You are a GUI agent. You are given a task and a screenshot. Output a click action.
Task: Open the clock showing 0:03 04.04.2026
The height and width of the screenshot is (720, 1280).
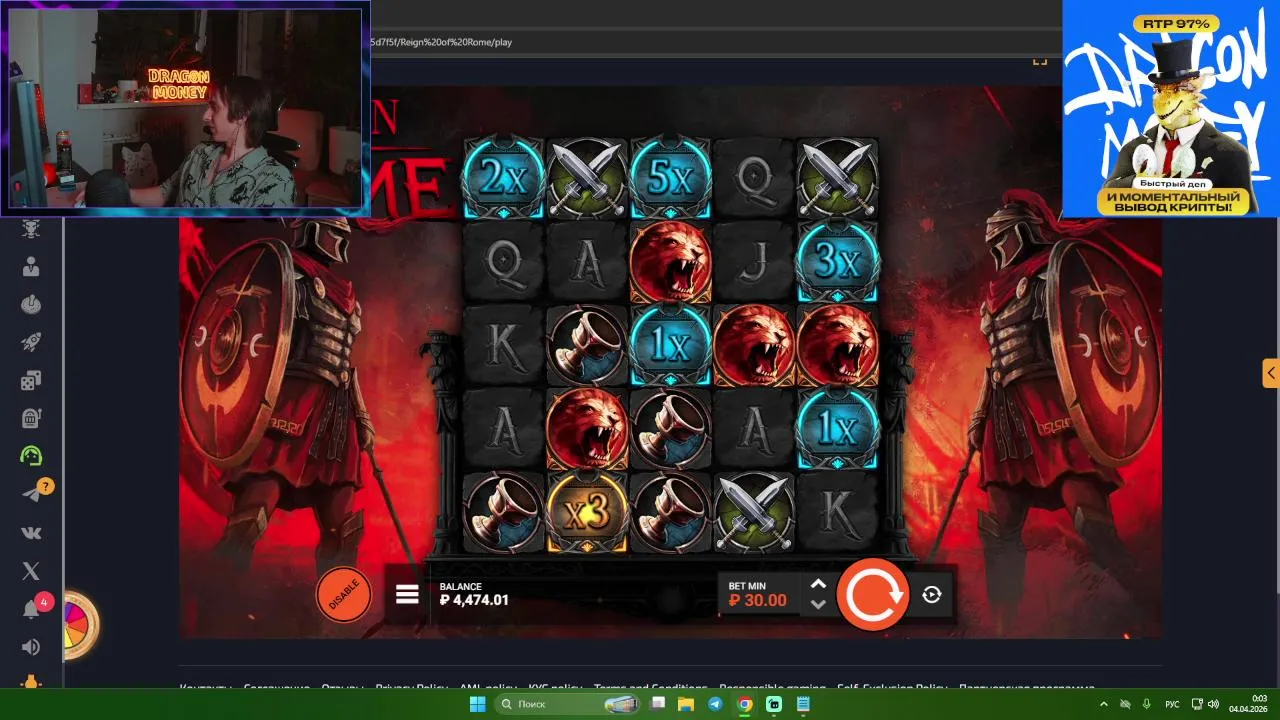pos(1248,704)
